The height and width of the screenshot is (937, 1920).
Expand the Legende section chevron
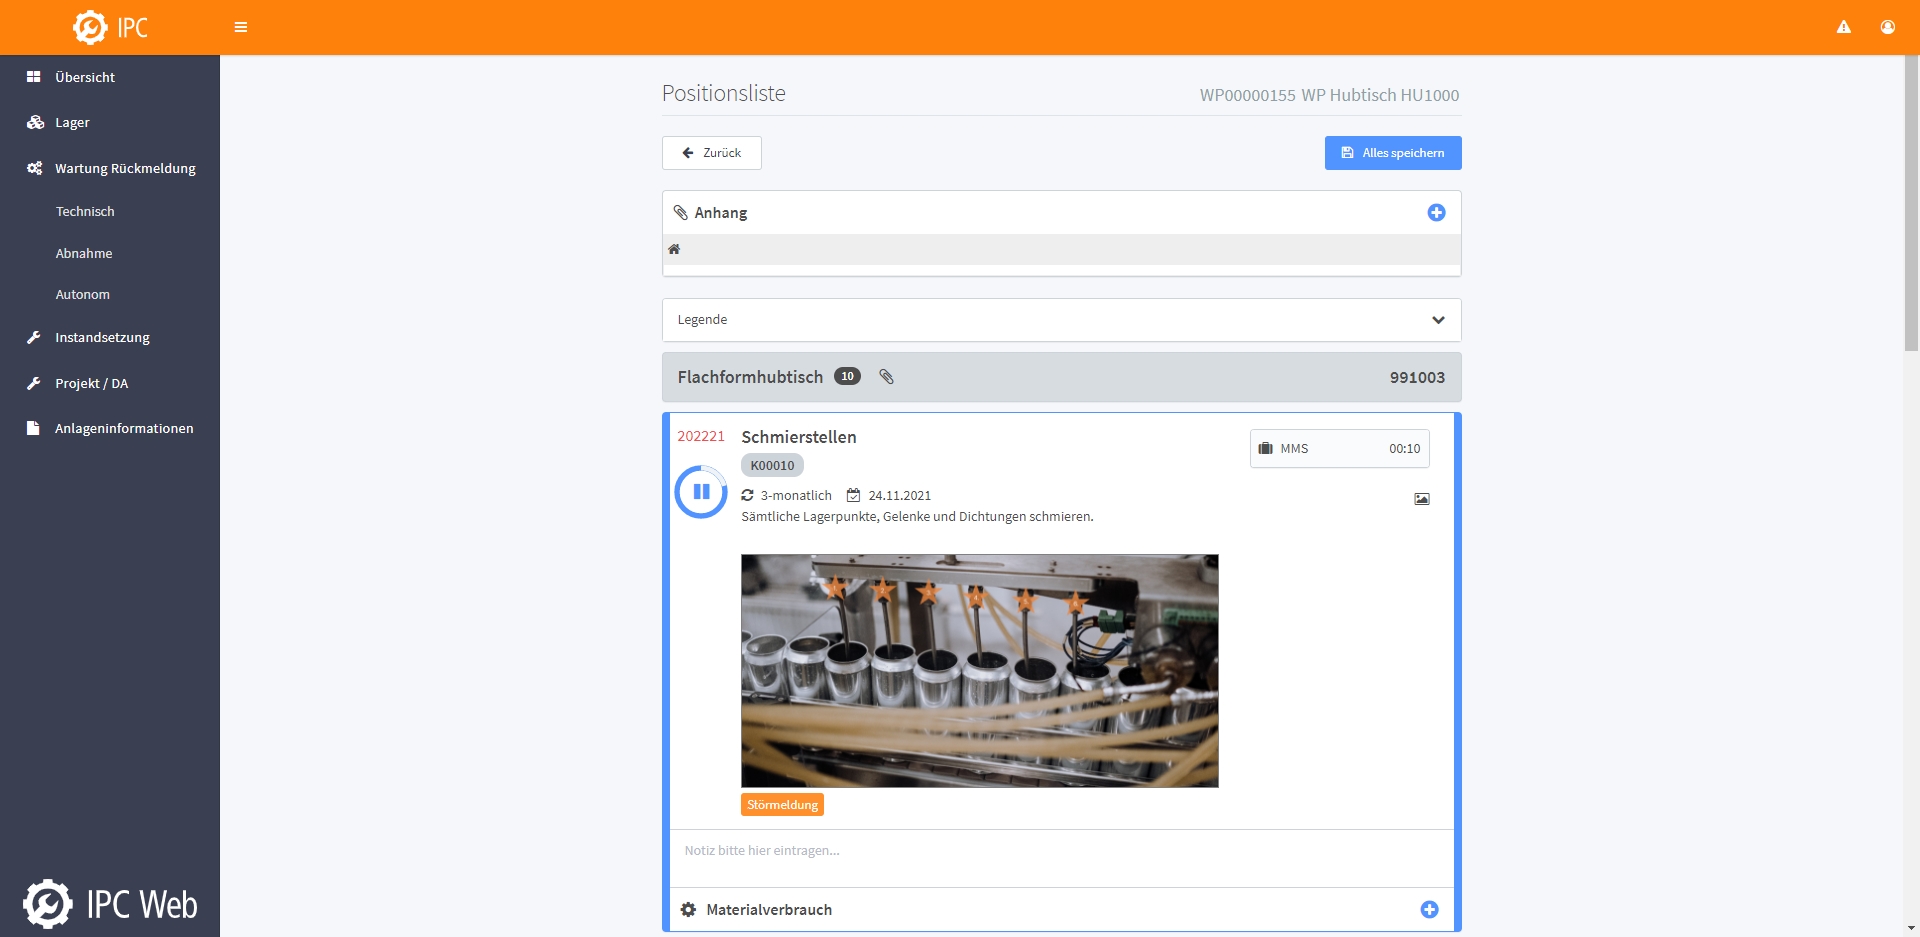(1438, 320)
